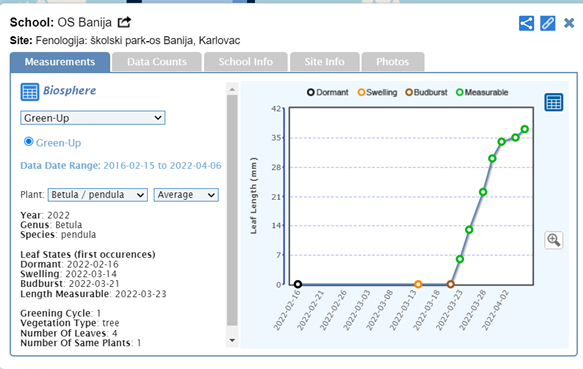Screen dimensions: 583x369
Task: Click the link/paperclip icon in header
Action: coord(547,23)
